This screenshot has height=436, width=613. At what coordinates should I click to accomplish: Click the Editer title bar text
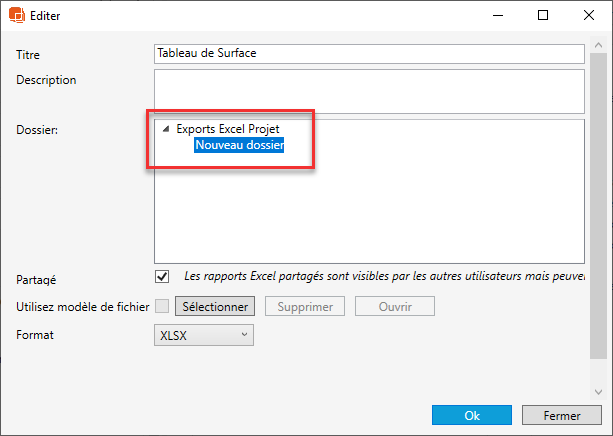(x=46, y=16)
